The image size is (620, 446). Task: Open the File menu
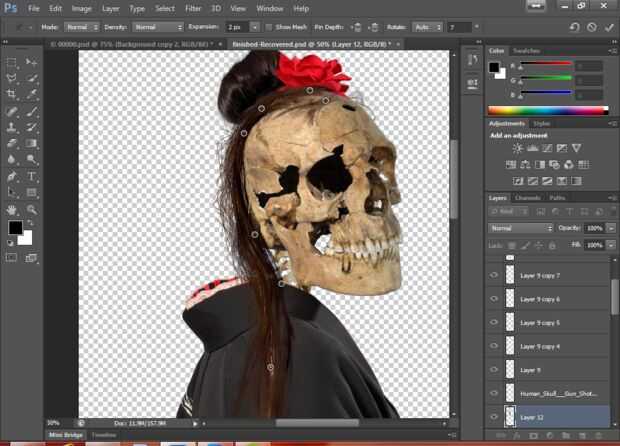tap(34, 8)
